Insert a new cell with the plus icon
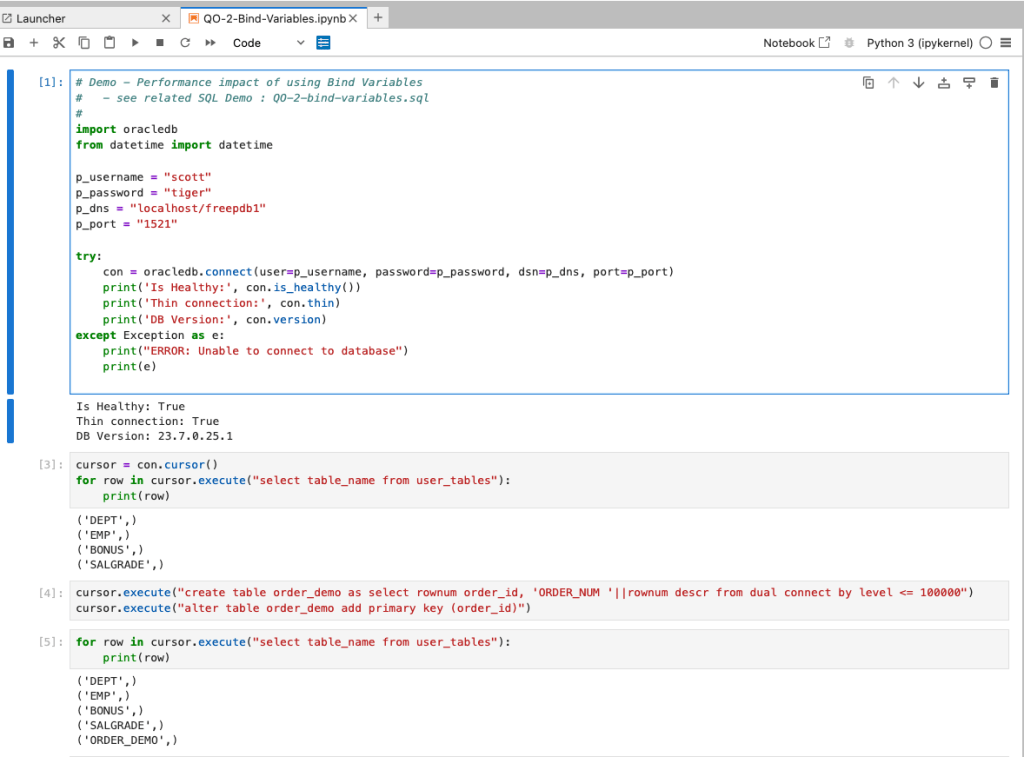 (34, 43)
